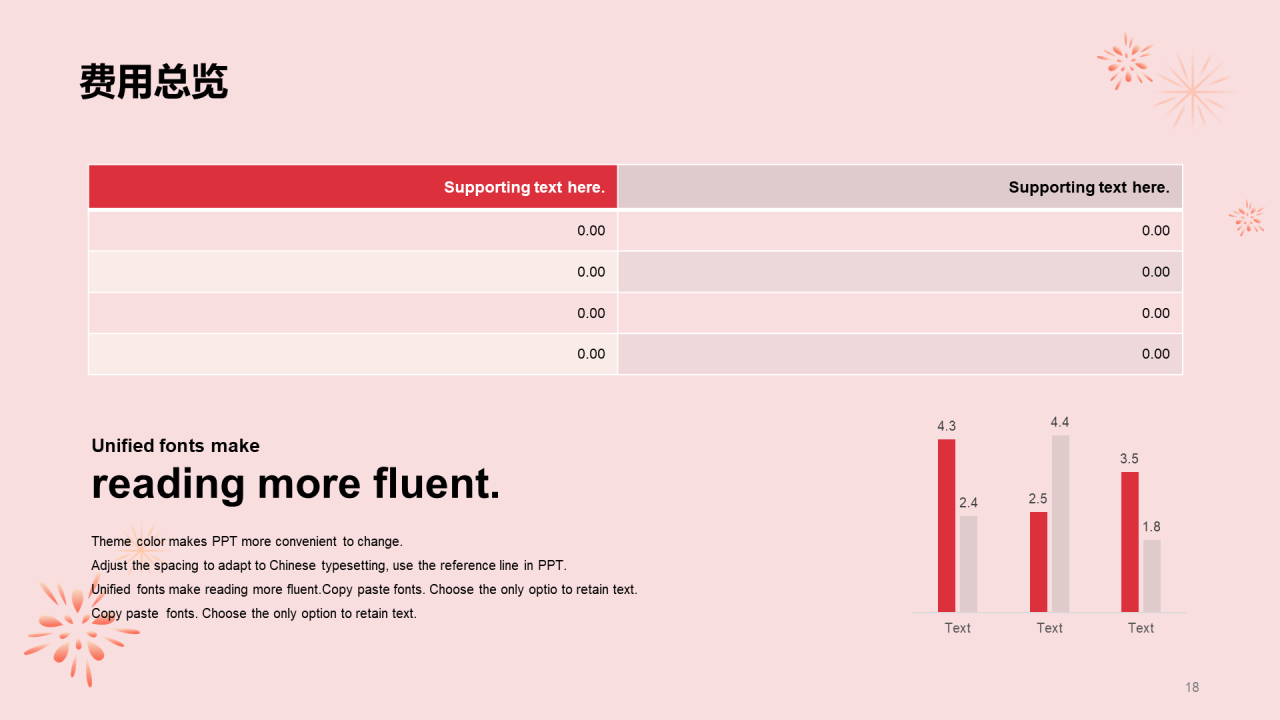This screenshot has height=720, width=1280.
Task: Select the last 0.00 cell in the right column
Action: 900,354
